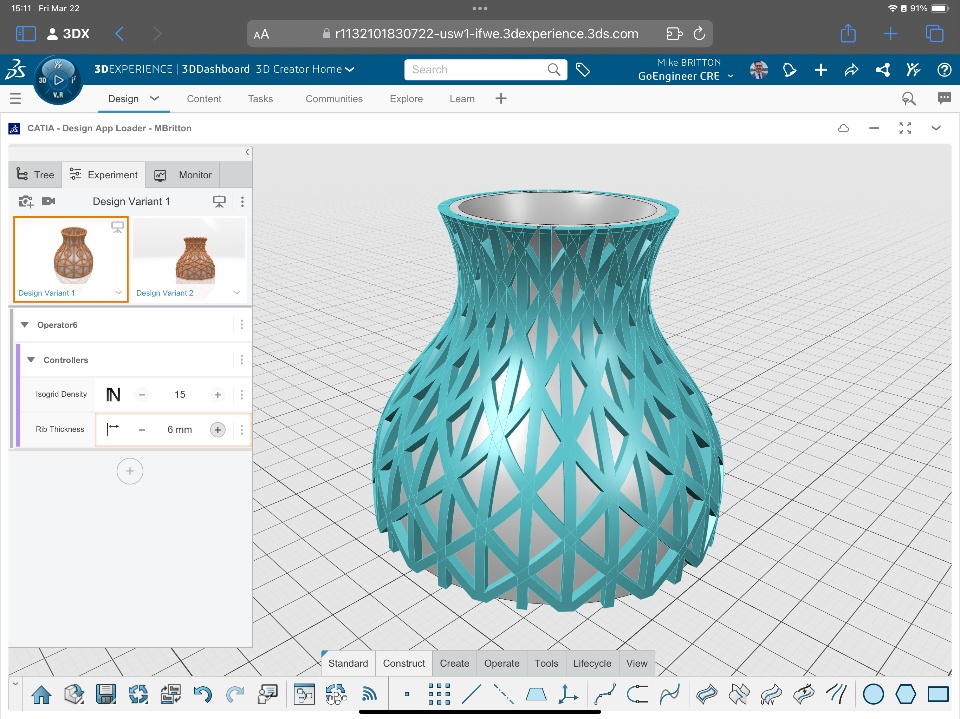Increase Isogrid Density with plus button
960x719 pixels.
[217, 395]
